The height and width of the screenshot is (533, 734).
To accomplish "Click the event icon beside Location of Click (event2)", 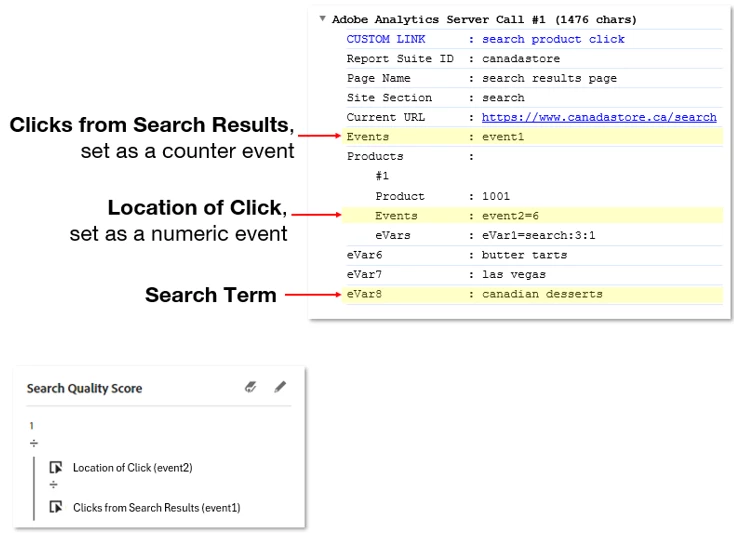I will (56, 467).
